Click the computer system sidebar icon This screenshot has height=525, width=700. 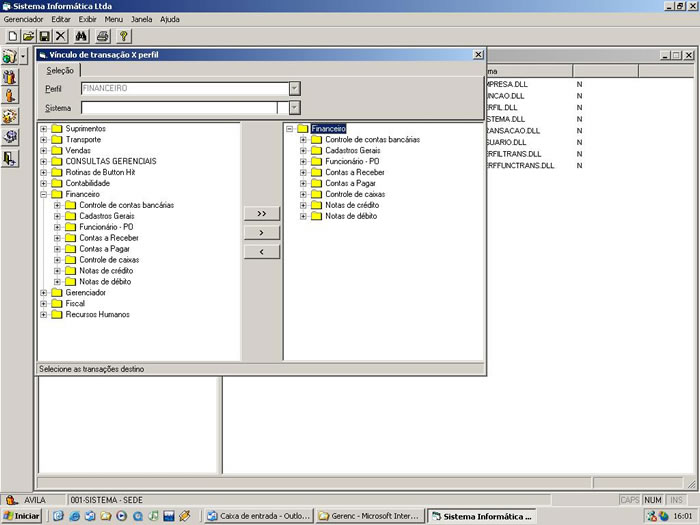tap(9, 136)
